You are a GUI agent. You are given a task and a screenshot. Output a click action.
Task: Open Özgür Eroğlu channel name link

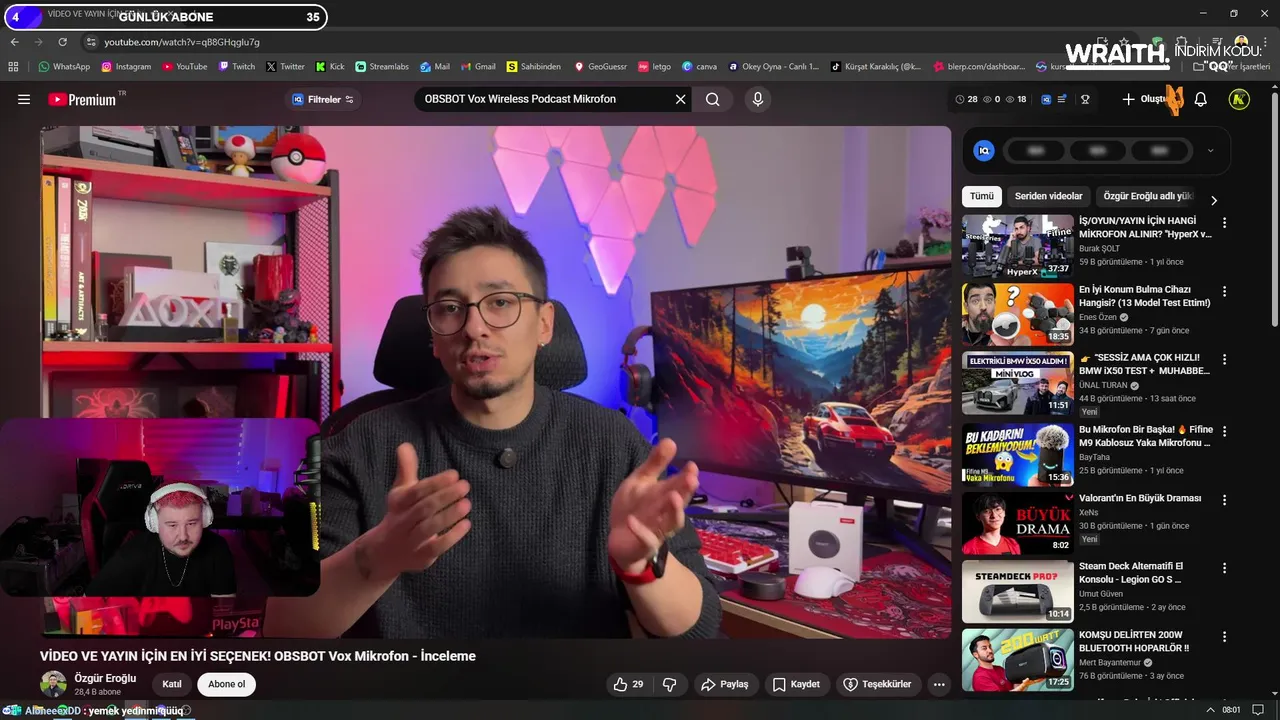(x=105, y=678)
